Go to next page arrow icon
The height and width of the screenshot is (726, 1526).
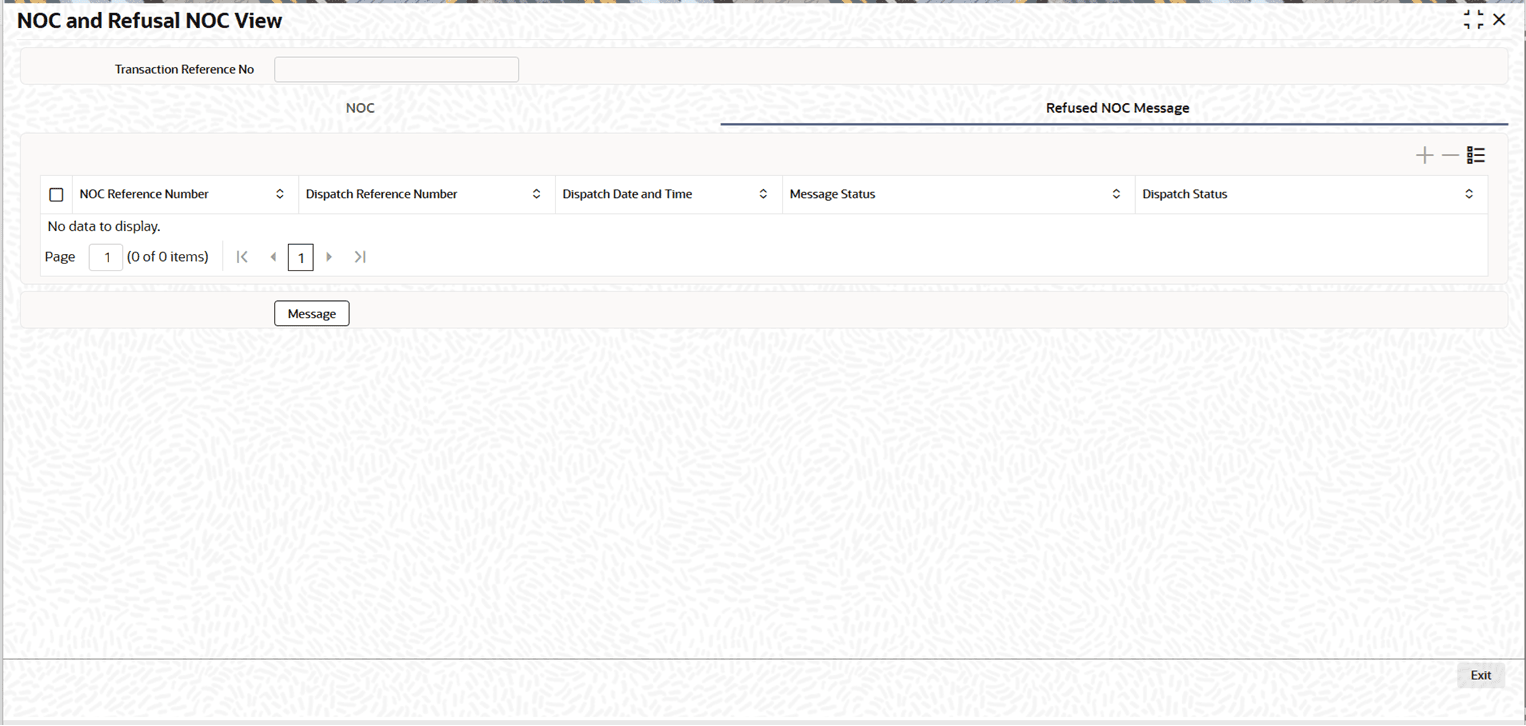(x=329, y=257)
